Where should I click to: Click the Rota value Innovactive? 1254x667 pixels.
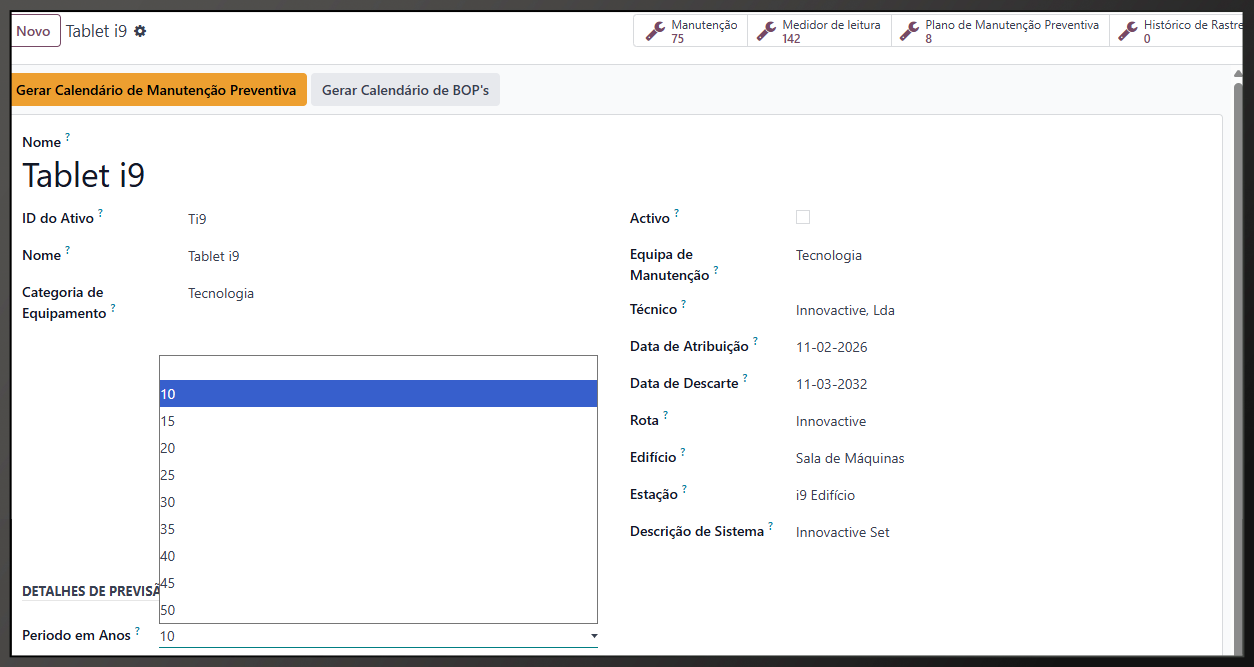[x=831, y=421]
